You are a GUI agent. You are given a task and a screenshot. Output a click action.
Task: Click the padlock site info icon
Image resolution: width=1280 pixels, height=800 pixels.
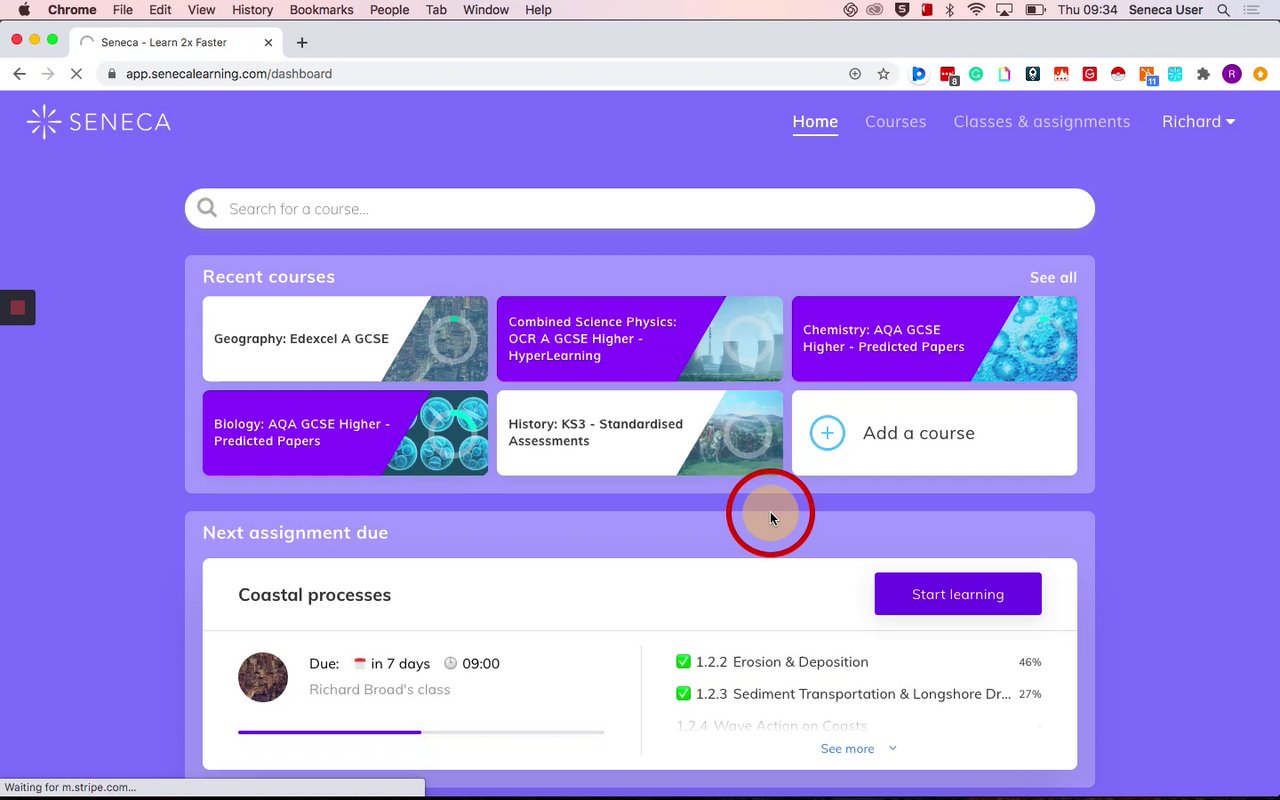coord(111,74)
